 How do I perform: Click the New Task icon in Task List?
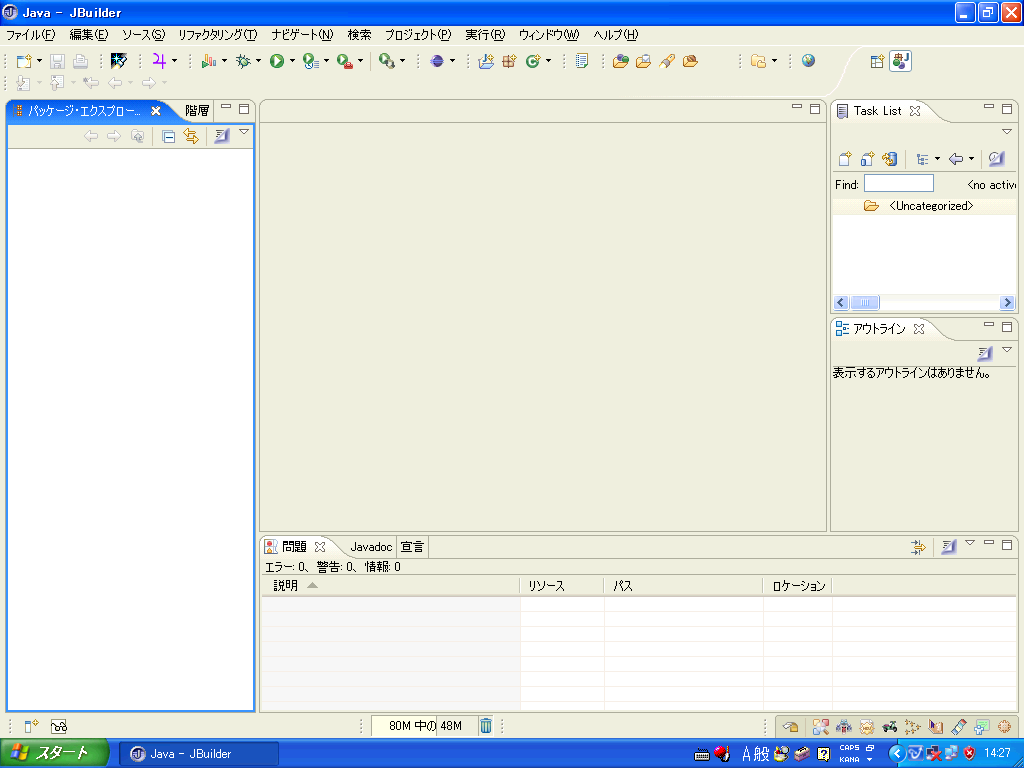(x=845, y=159)
